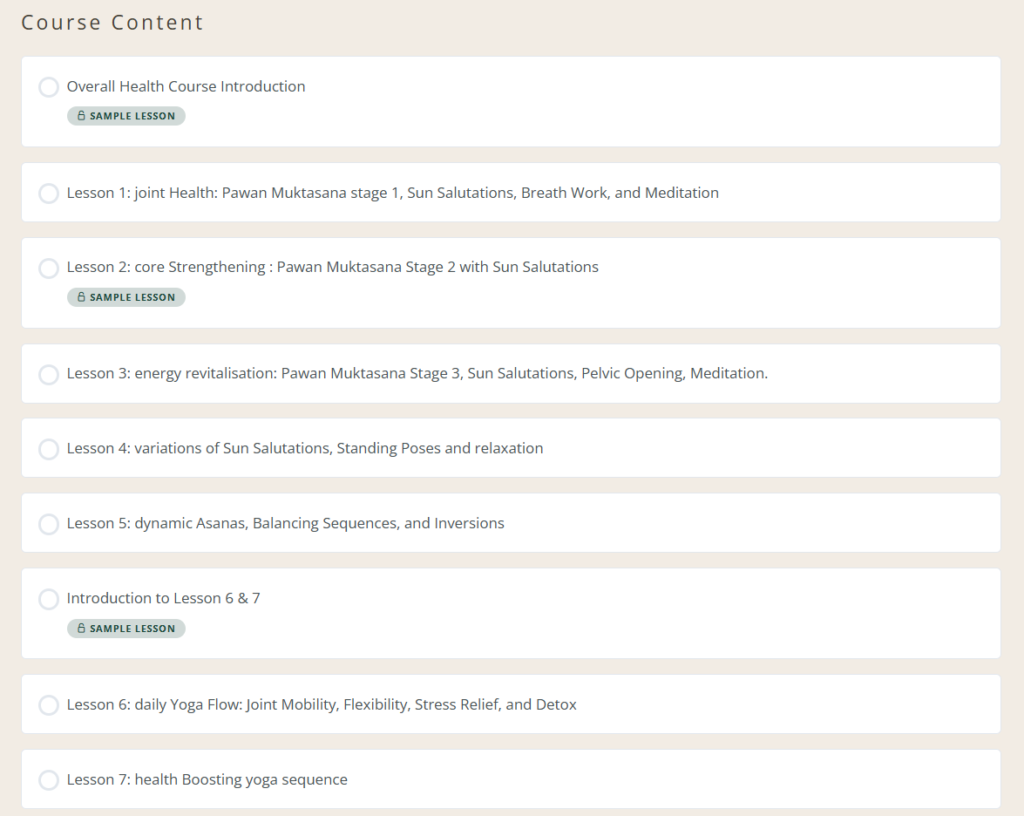The image size is (1024, 816).
Task: View Lesson 4: variations of Sun Salutations
Action: click(x=305, y=449)
